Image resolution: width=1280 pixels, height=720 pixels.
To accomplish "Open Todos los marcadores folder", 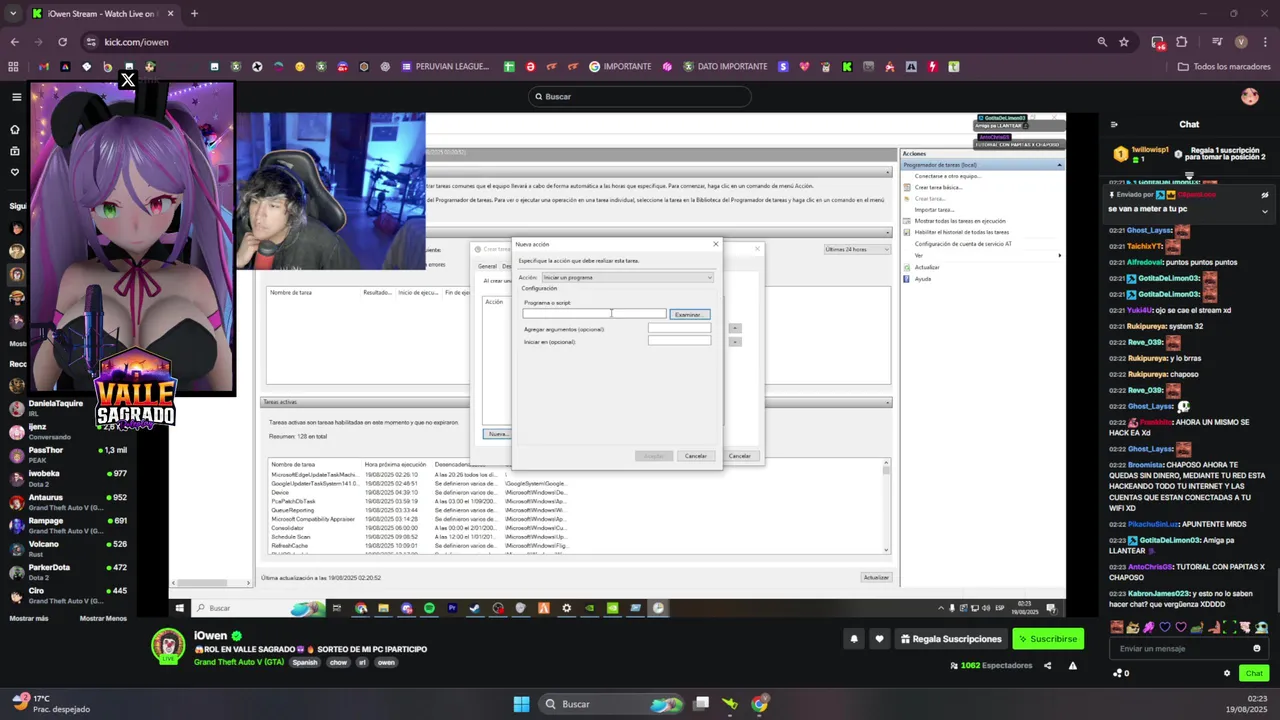I will 1224,67.
